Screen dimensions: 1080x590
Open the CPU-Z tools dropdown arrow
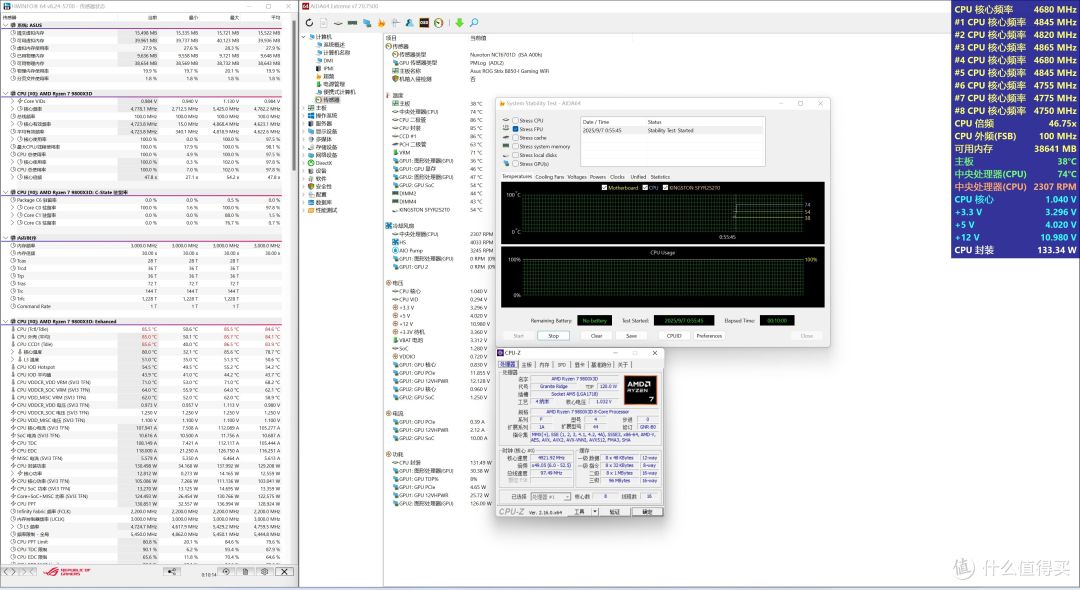[595, 512]
